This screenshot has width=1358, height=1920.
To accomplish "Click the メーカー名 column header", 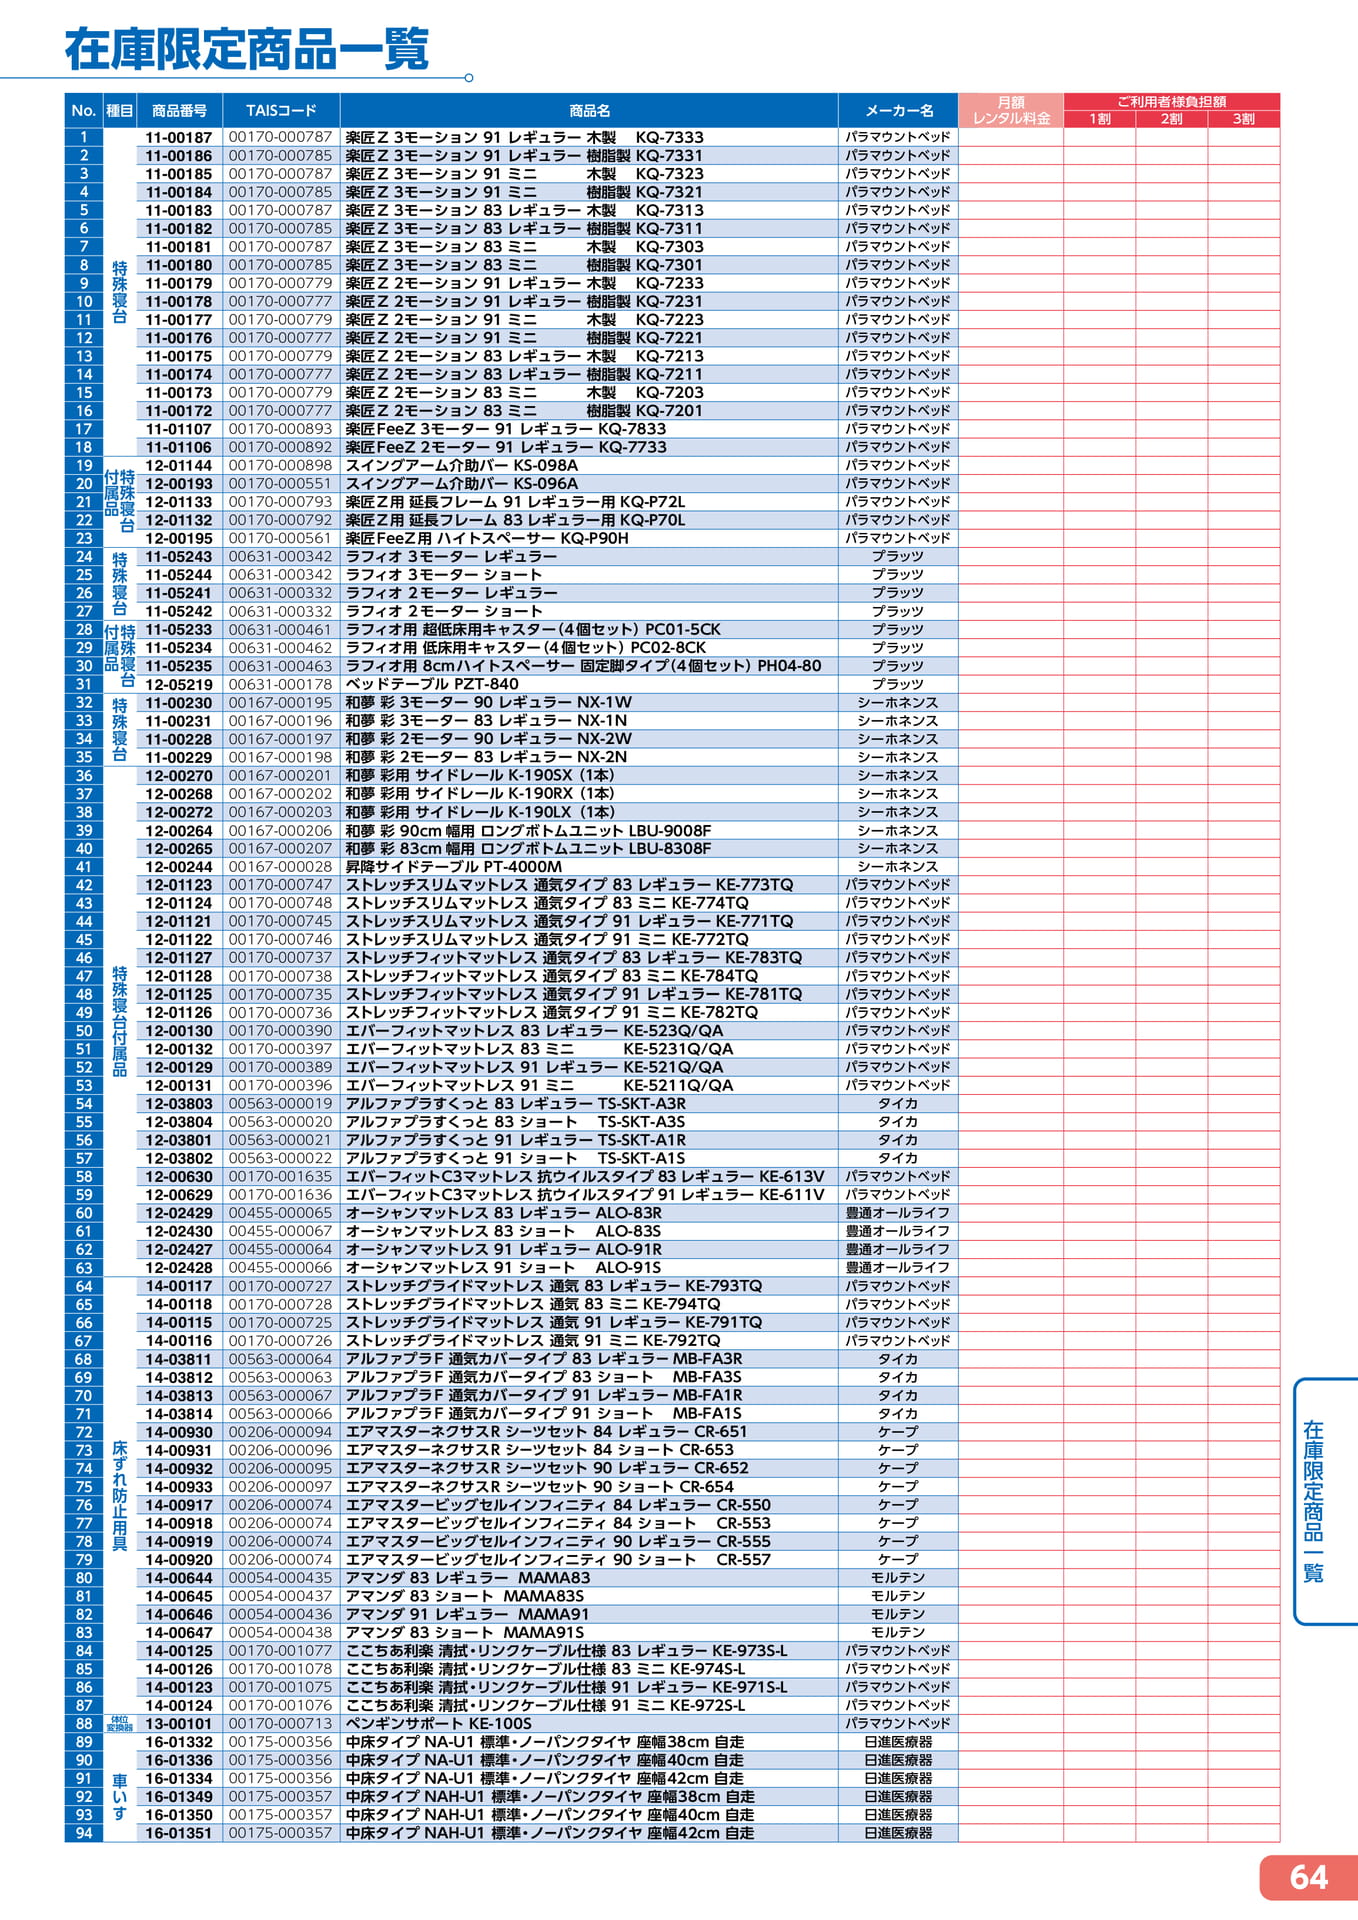I will (x=898, y=110).
